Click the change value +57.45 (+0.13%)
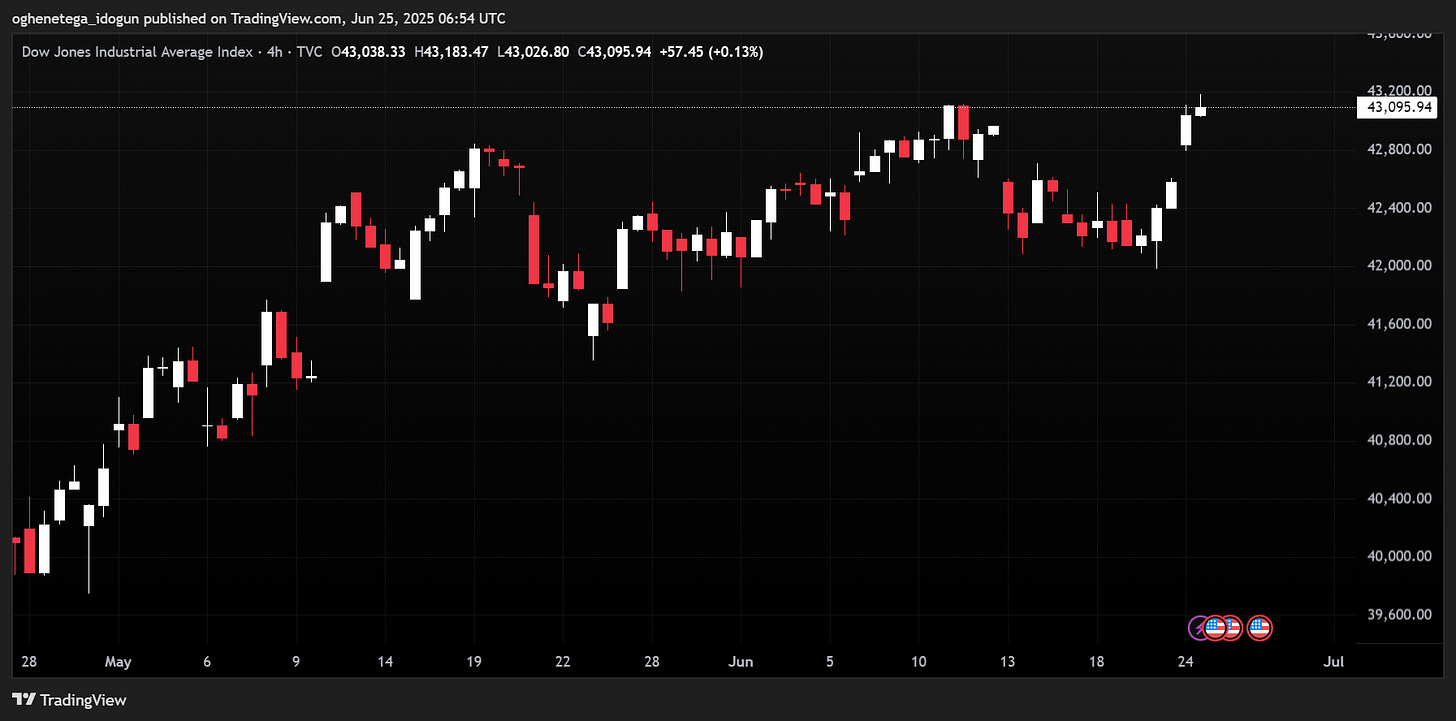This screenshot has height=721, width=1456. tap(711, 52)
